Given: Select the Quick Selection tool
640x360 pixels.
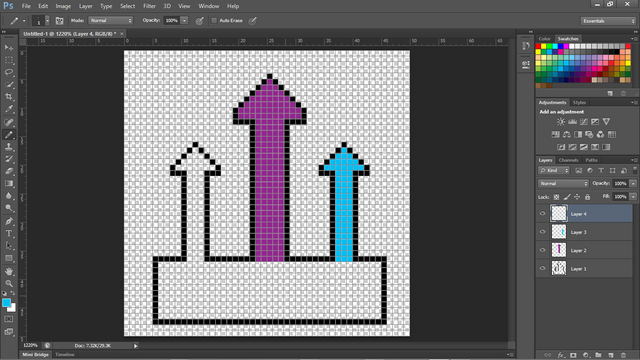Looking at the screenshot, I should [x=9, y=84].
